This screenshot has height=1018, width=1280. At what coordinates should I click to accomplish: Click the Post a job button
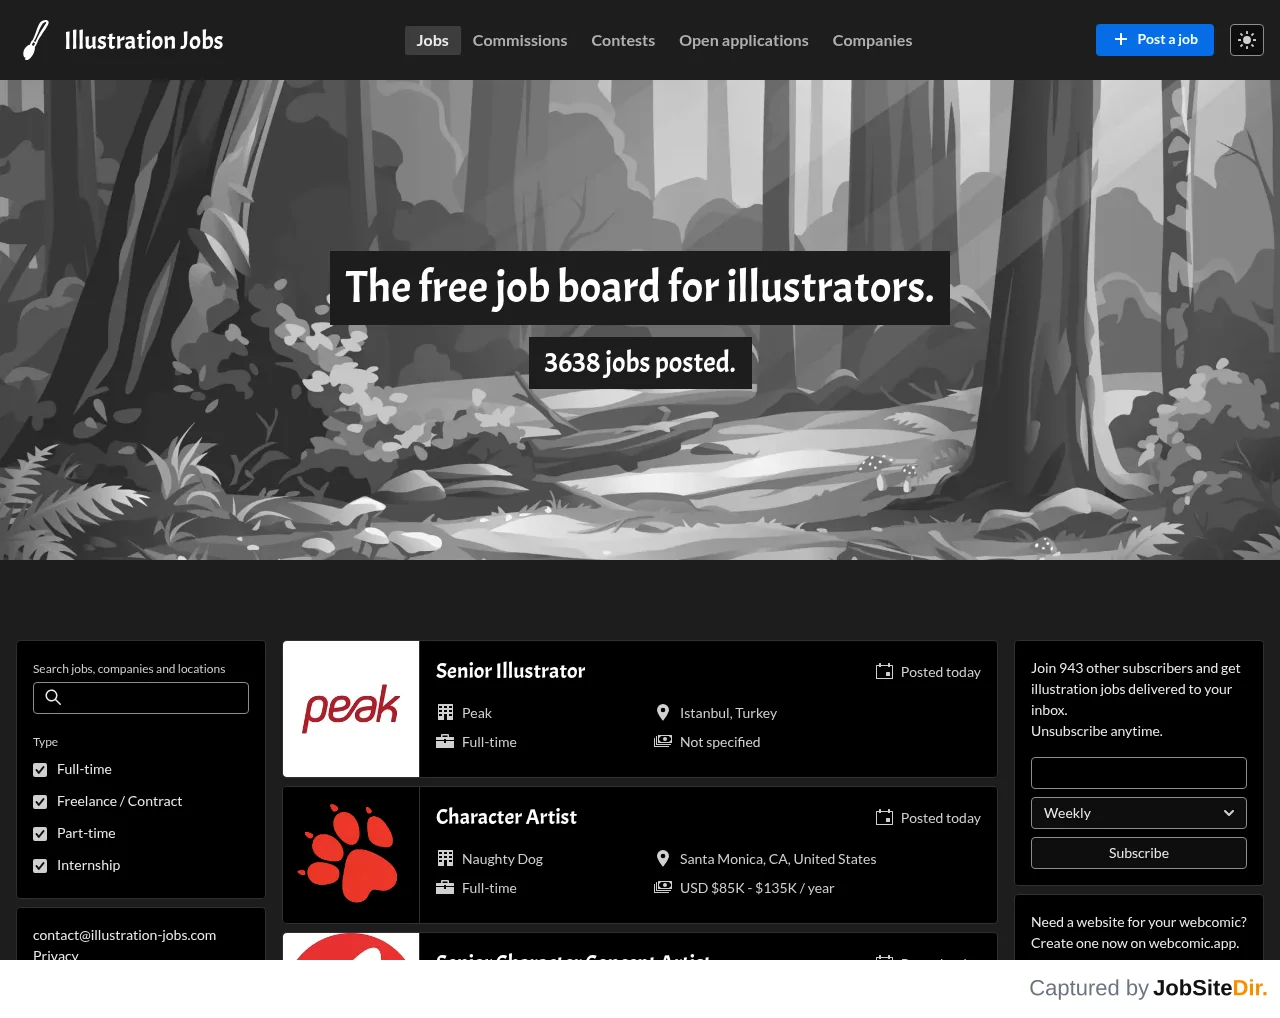pyautogui.click(x=1155, y=40)
